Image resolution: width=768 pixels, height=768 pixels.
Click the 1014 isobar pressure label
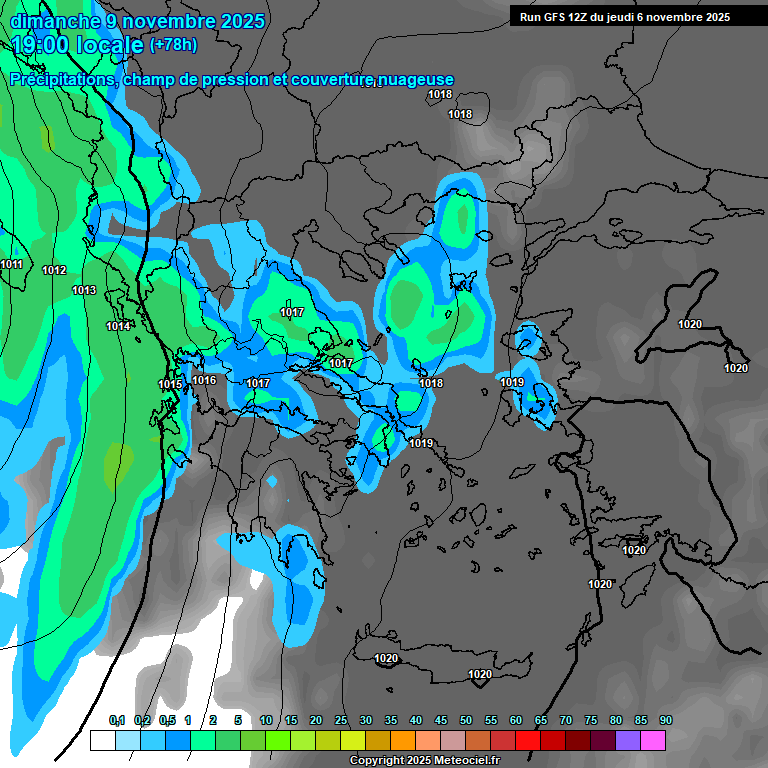118,326
